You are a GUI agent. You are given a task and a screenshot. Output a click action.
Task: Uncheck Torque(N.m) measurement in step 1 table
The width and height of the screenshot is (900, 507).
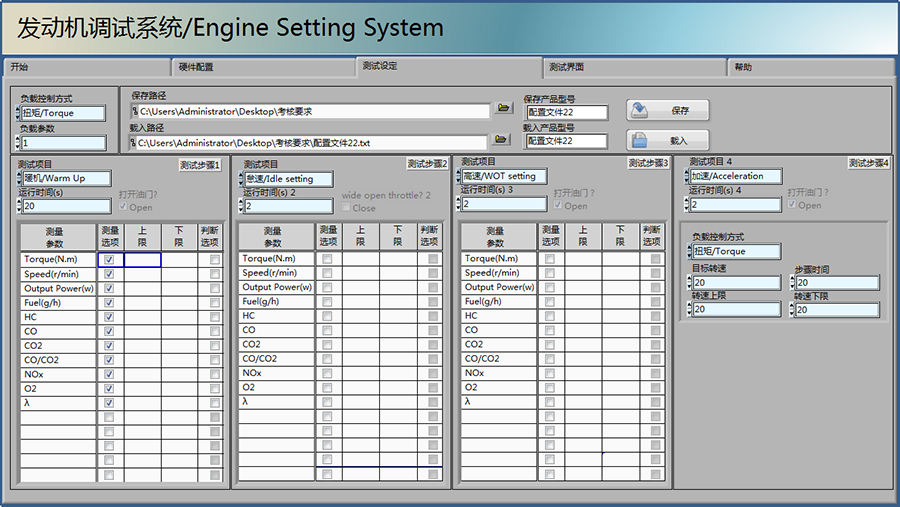pyautogui.click(x=109, y=260)
